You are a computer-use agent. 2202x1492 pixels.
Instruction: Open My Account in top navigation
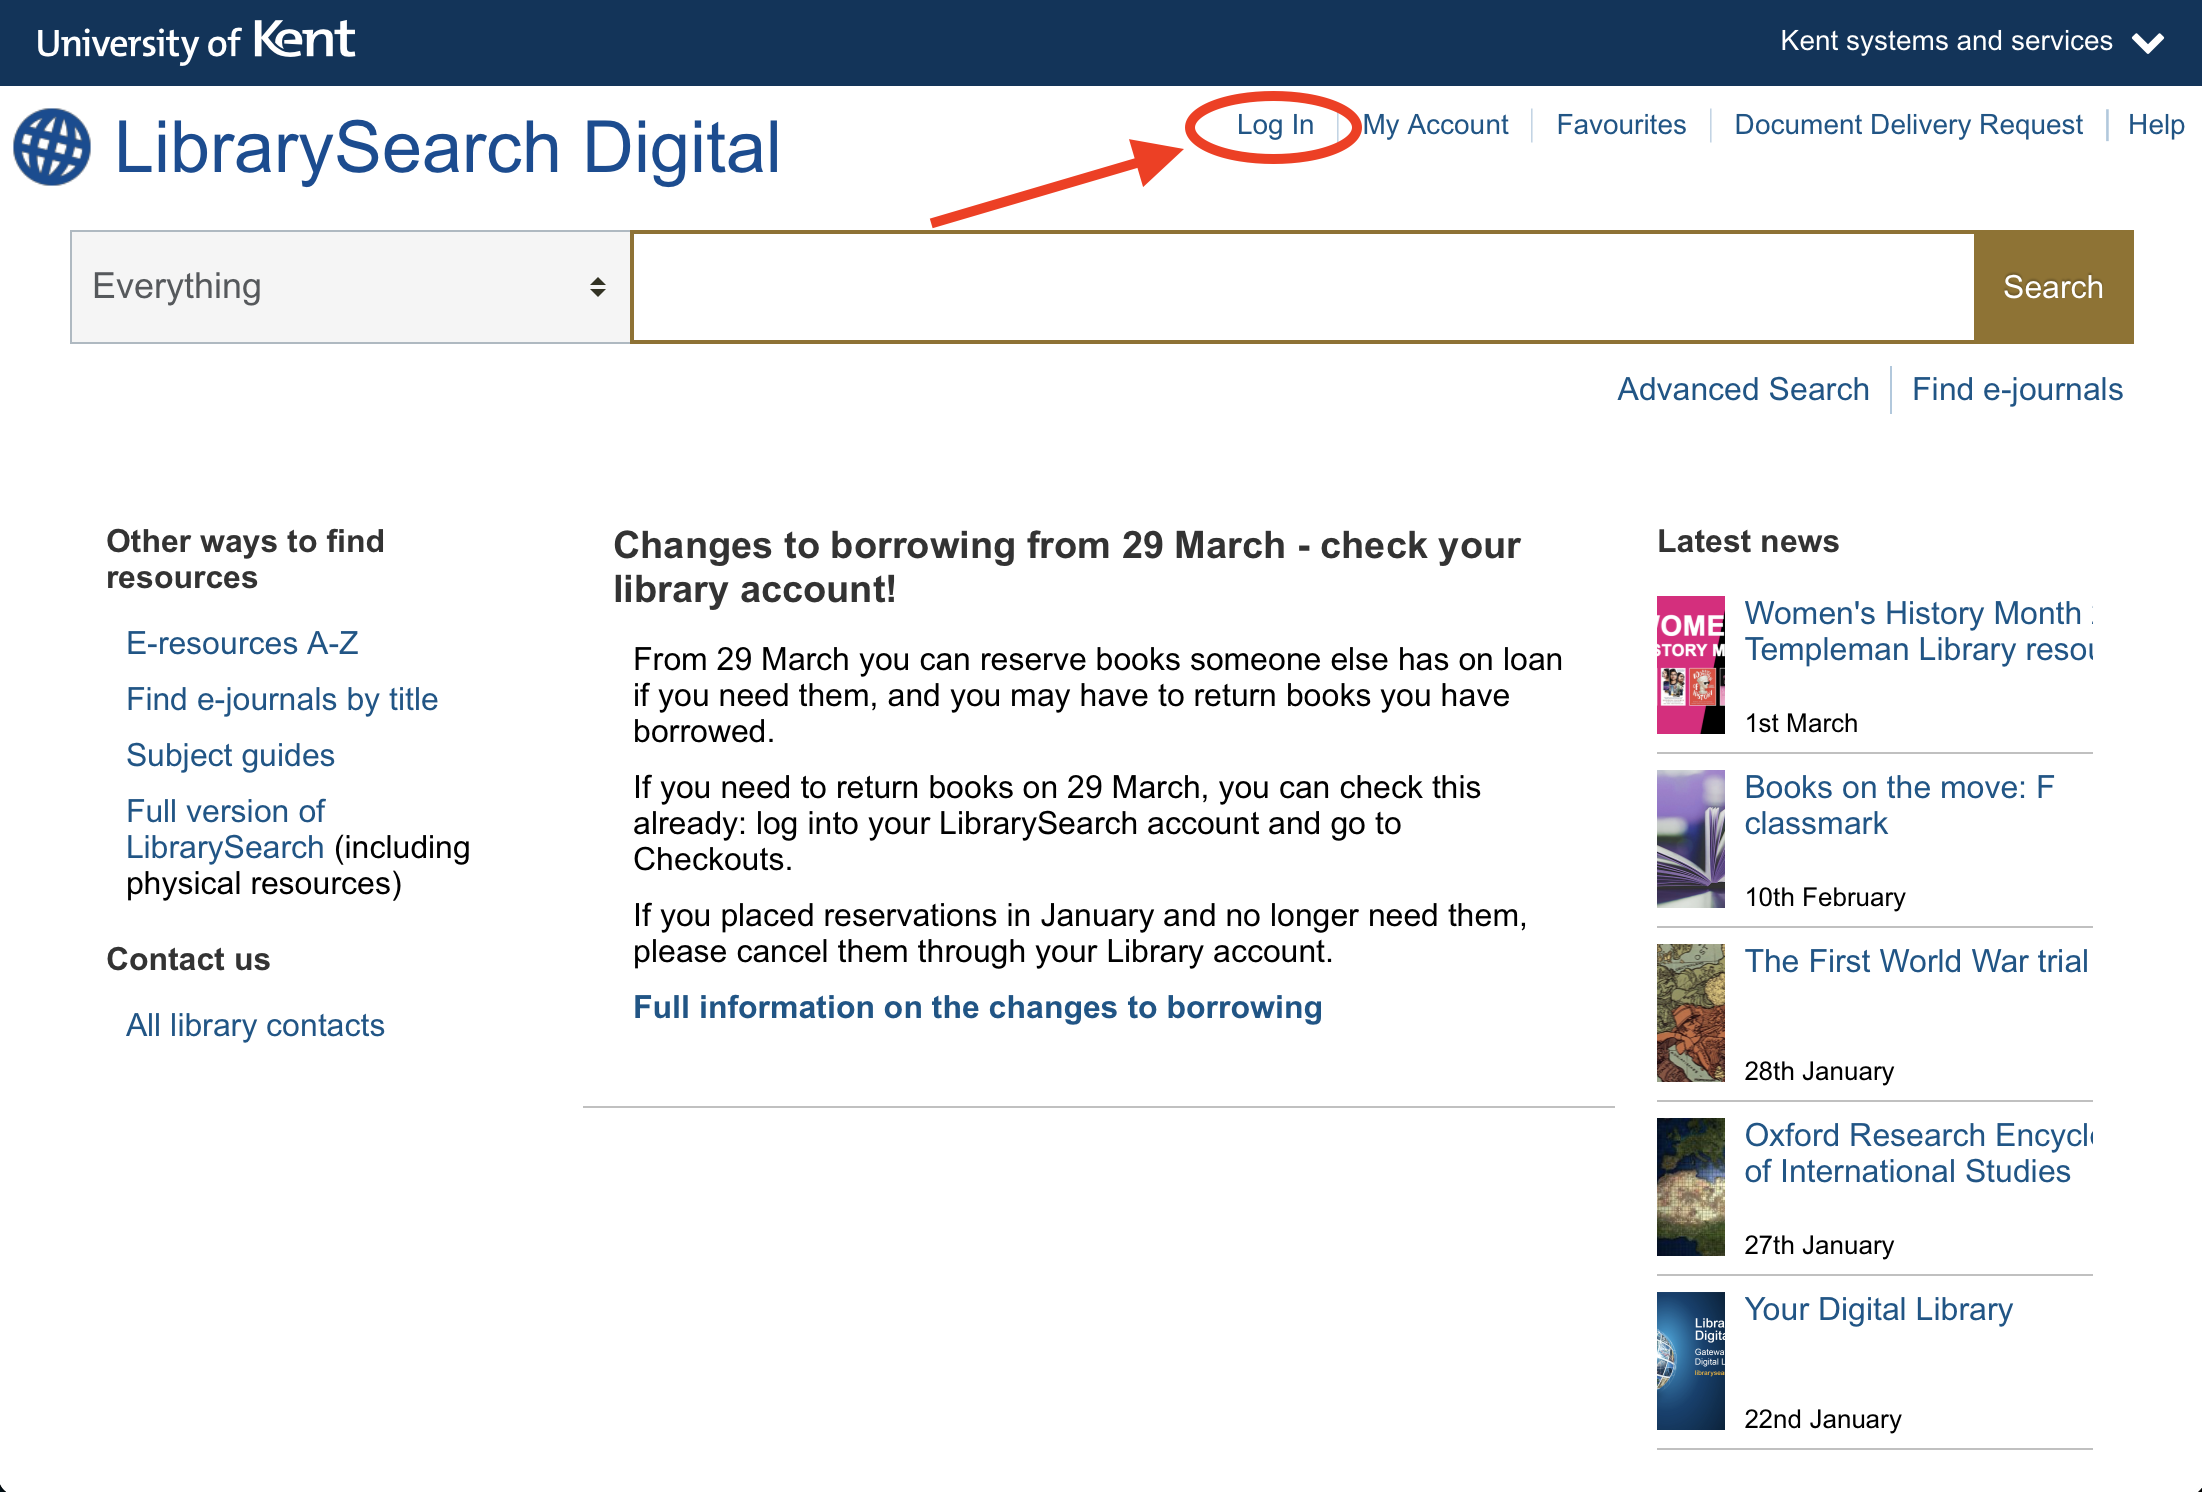(1435, 125)
